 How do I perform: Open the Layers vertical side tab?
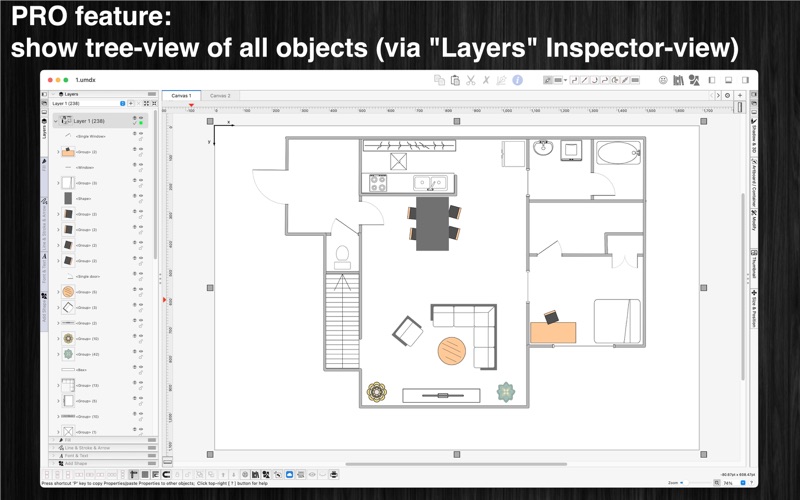pos(44,128)
